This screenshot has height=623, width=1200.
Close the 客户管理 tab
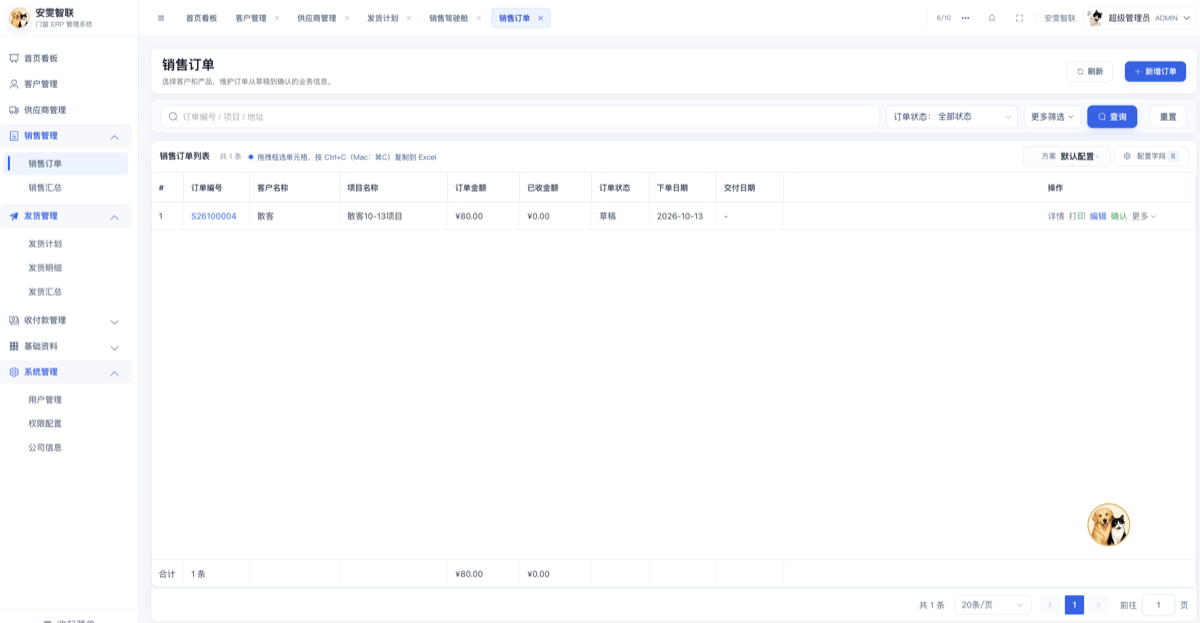tap(277, 18)
